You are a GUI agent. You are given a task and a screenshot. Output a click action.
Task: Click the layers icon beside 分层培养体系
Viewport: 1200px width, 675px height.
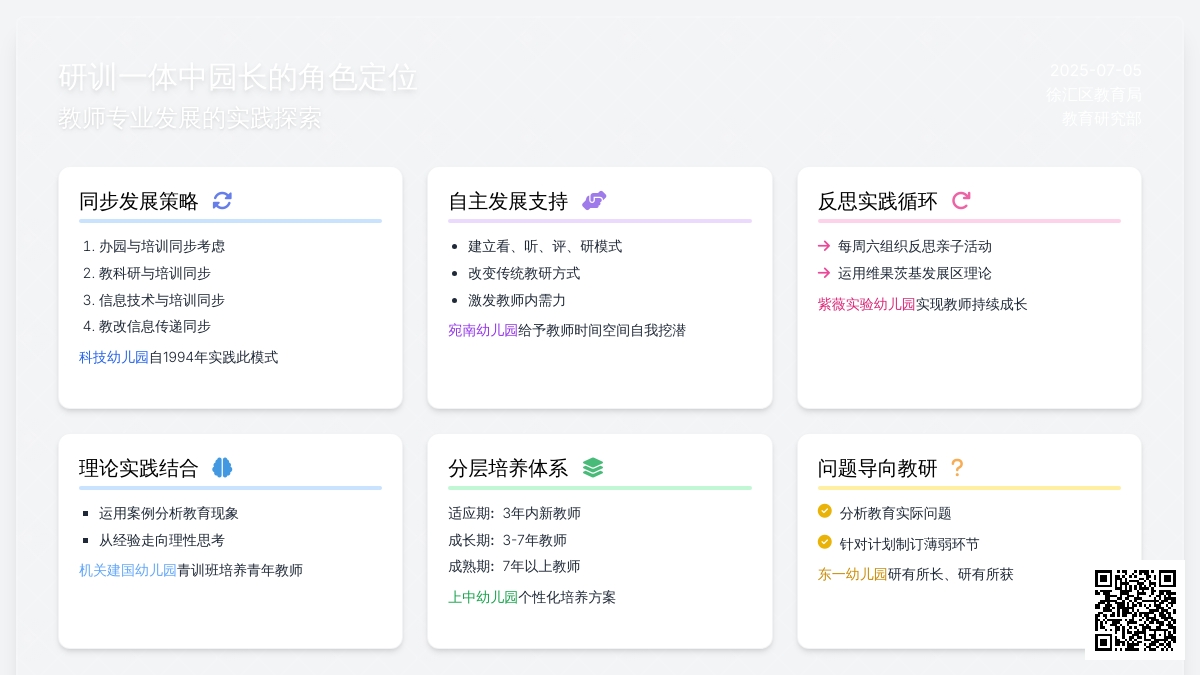click(x=593, y=468)
